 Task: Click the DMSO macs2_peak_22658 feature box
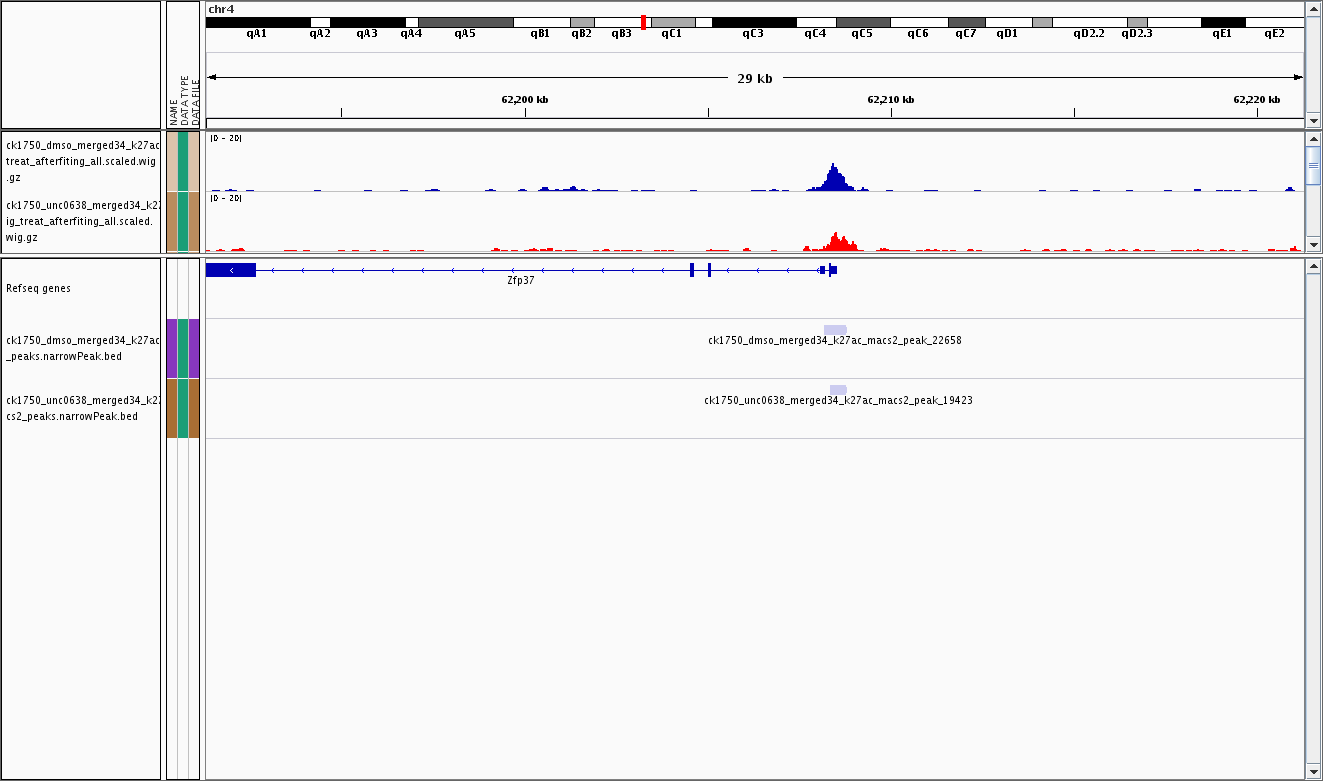pyautogui.click(x=835, y=330)
